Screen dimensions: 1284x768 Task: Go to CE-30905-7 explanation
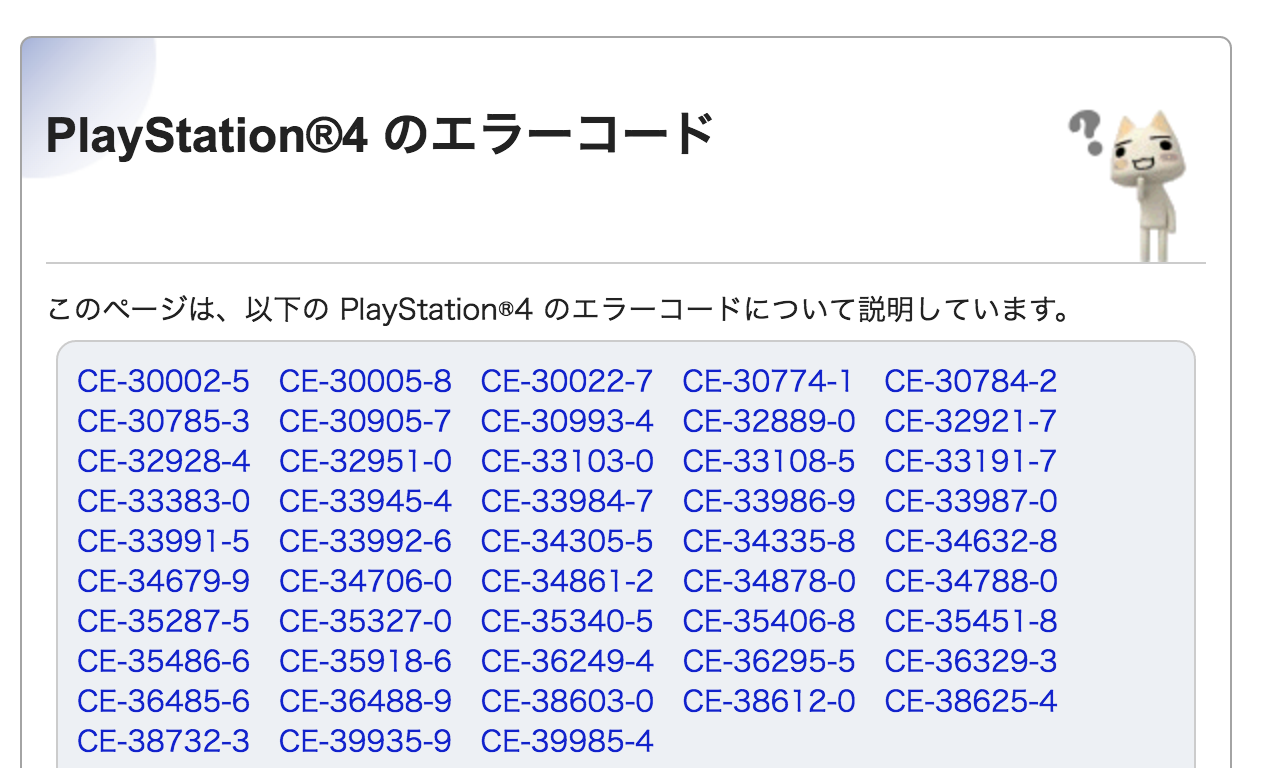[x=365, y=421]
